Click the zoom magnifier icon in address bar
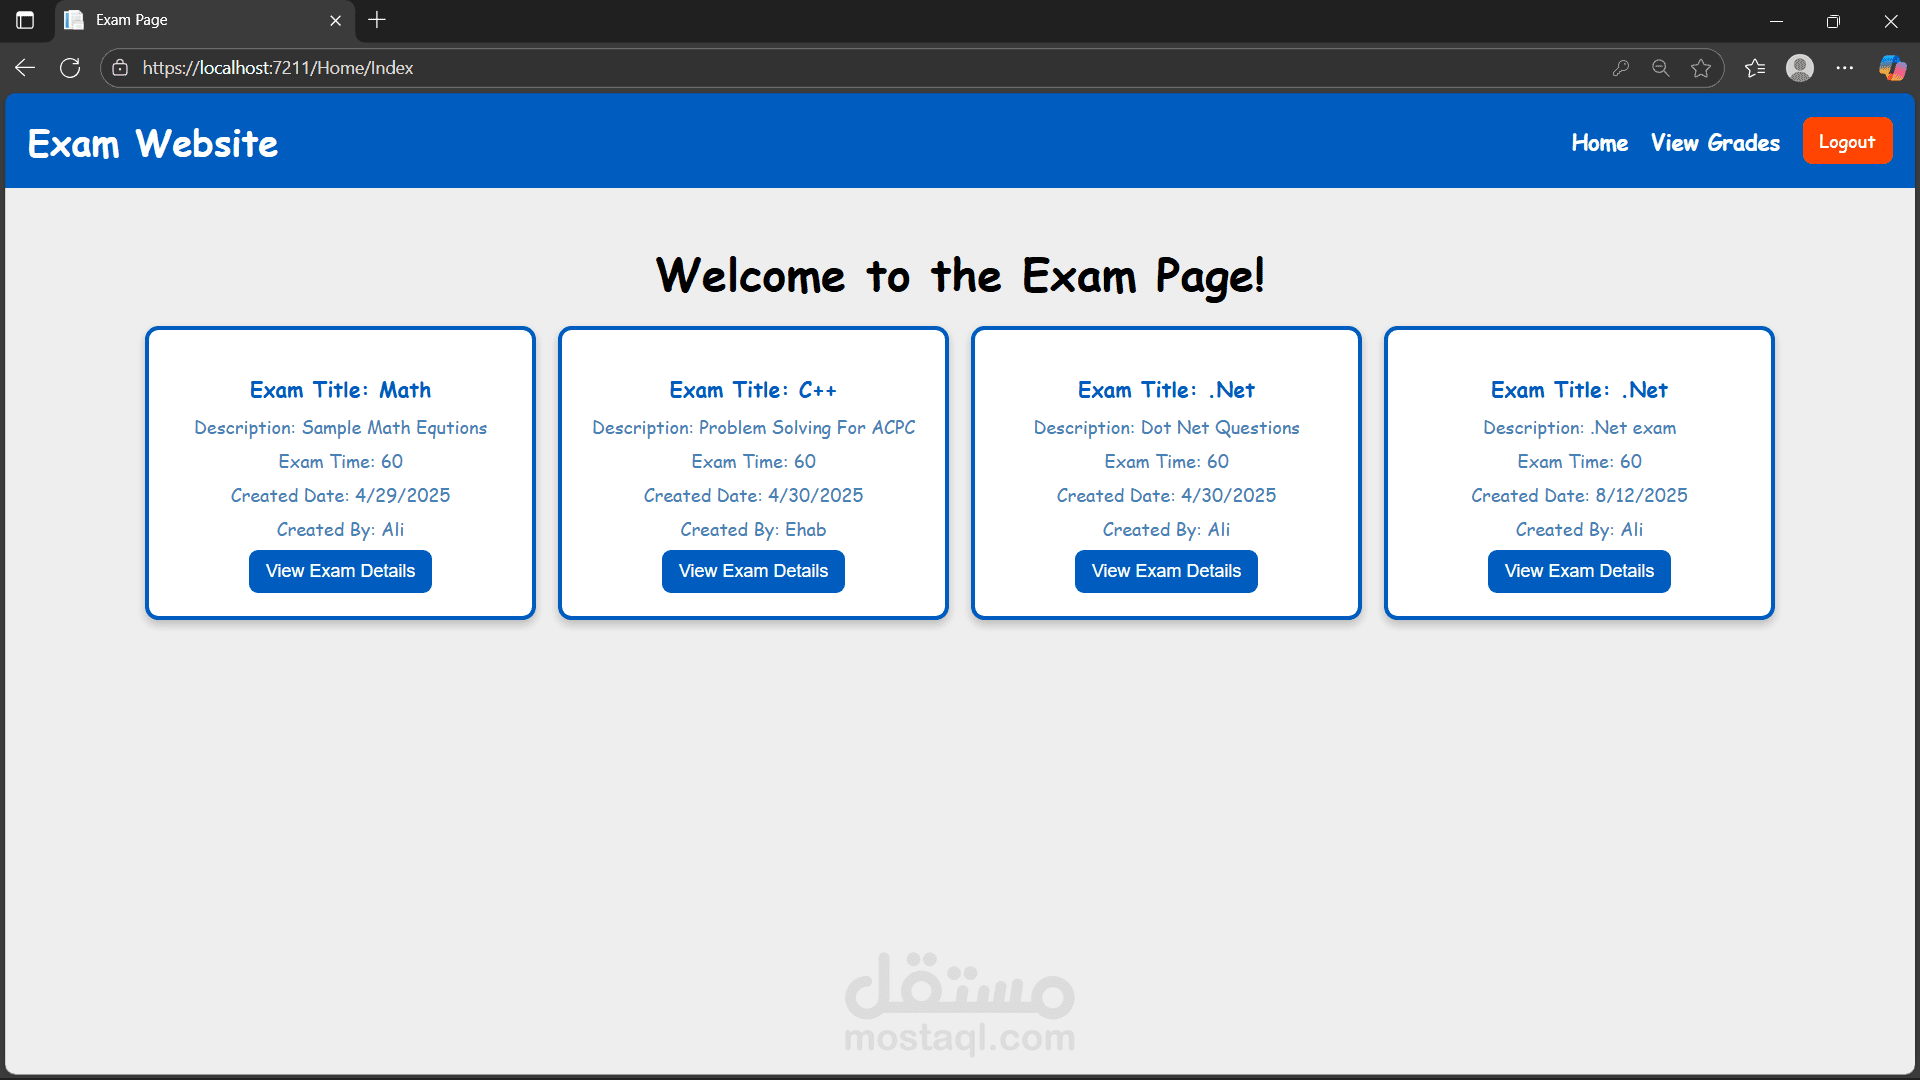Image resolution: width=1920 pixels, height=1080 pixels. click(1661, 68)
